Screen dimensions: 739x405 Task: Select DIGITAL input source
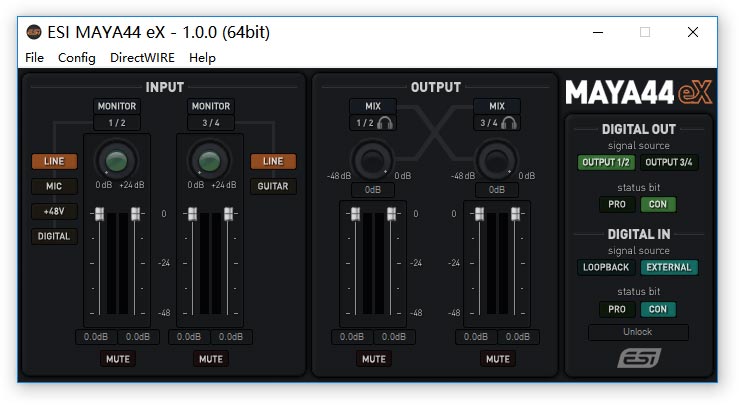[54, 236]
